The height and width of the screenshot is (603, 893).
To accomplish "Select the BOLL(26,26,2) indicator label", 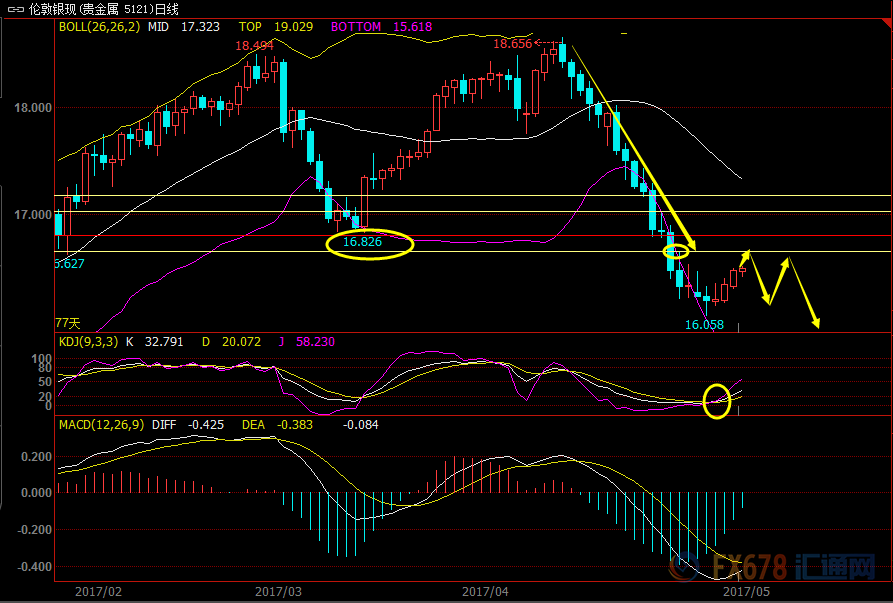I will pos(99,27).
